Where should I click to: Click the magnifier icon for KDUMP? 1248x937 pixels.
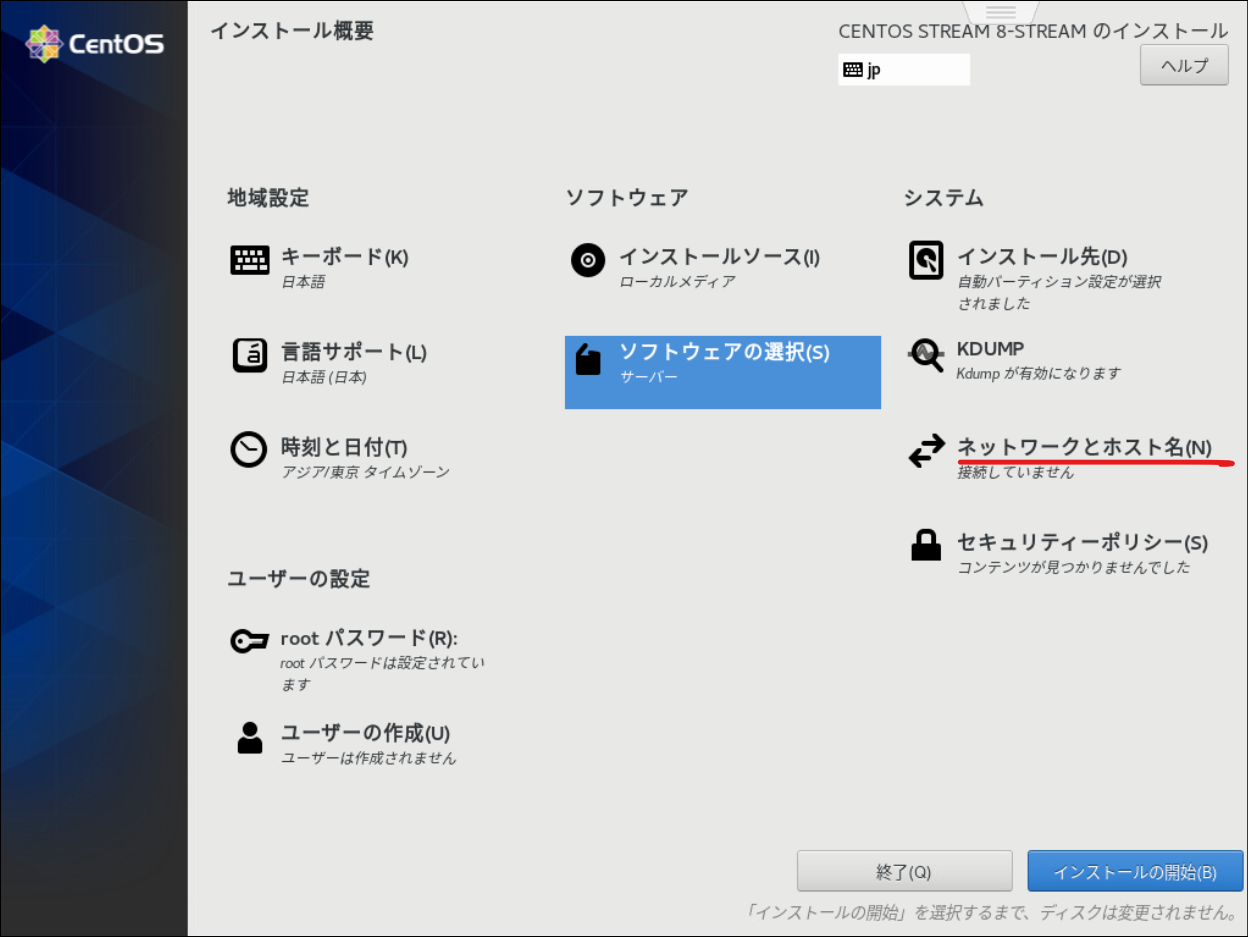click(x=926, y=355)
